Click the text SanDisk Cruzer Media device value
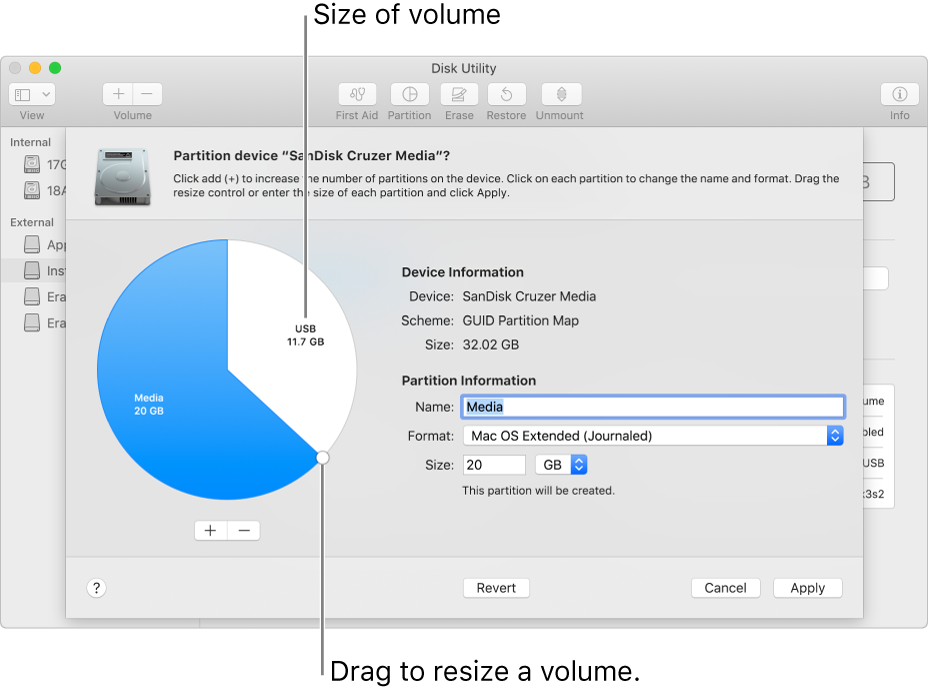Screen dimensions: 931x689 click(x=529, y=296)
